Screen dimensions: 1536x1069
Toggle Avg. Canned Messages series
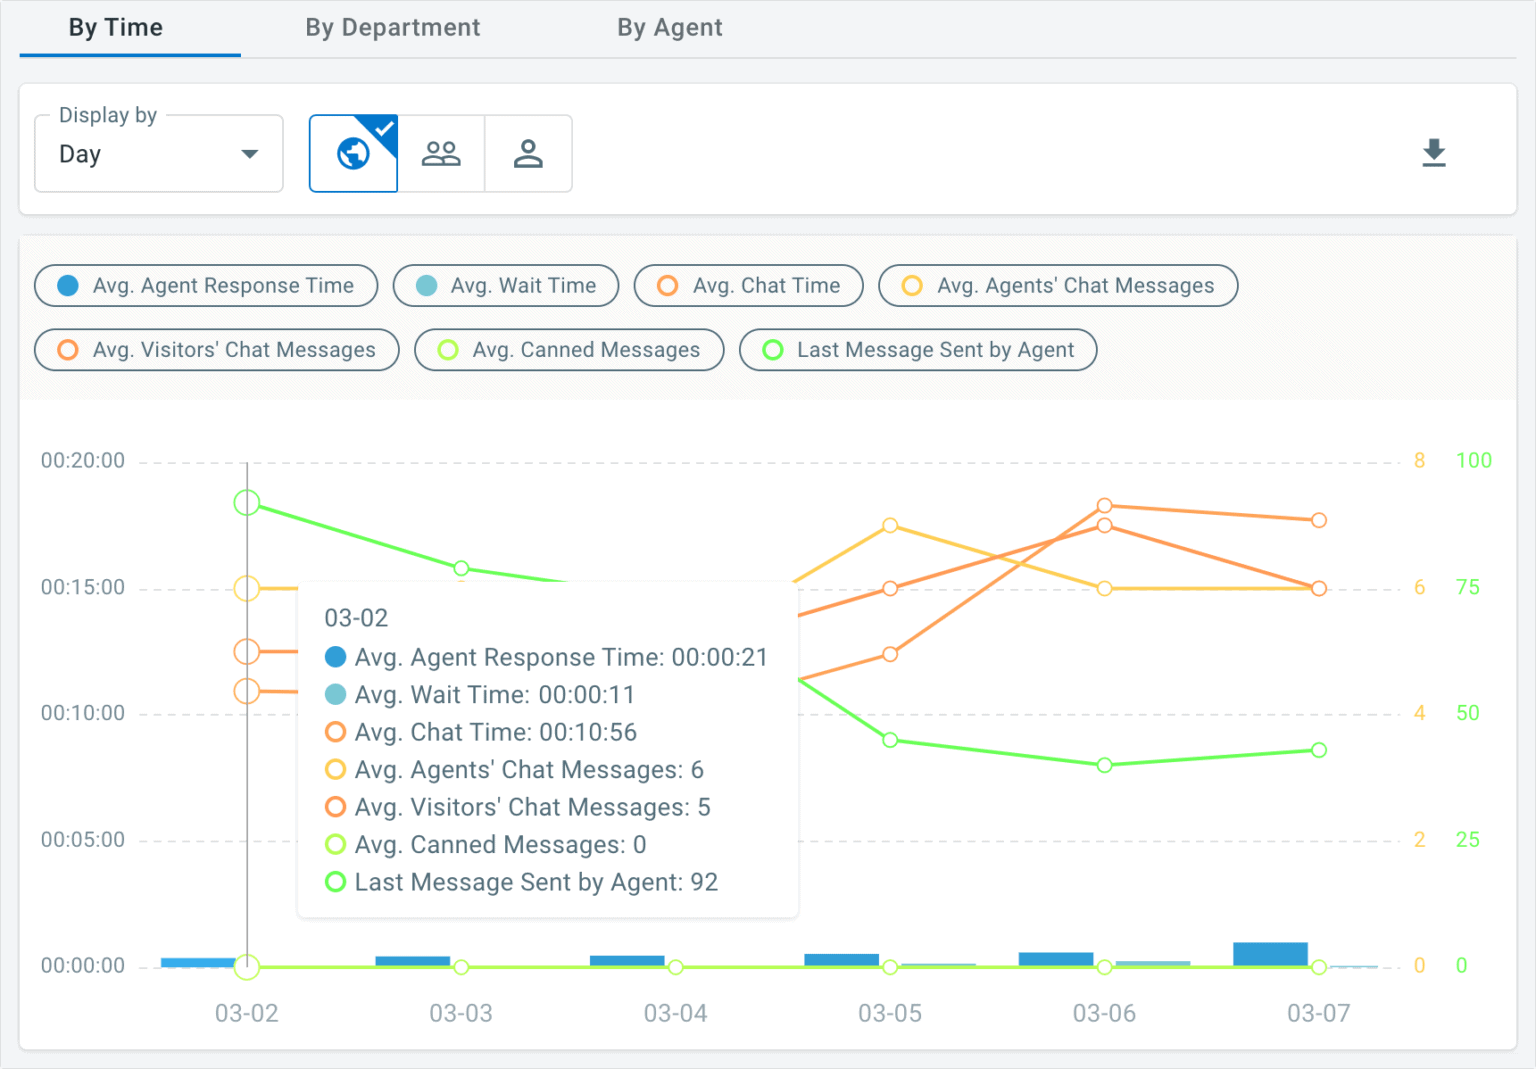(568, 350)
